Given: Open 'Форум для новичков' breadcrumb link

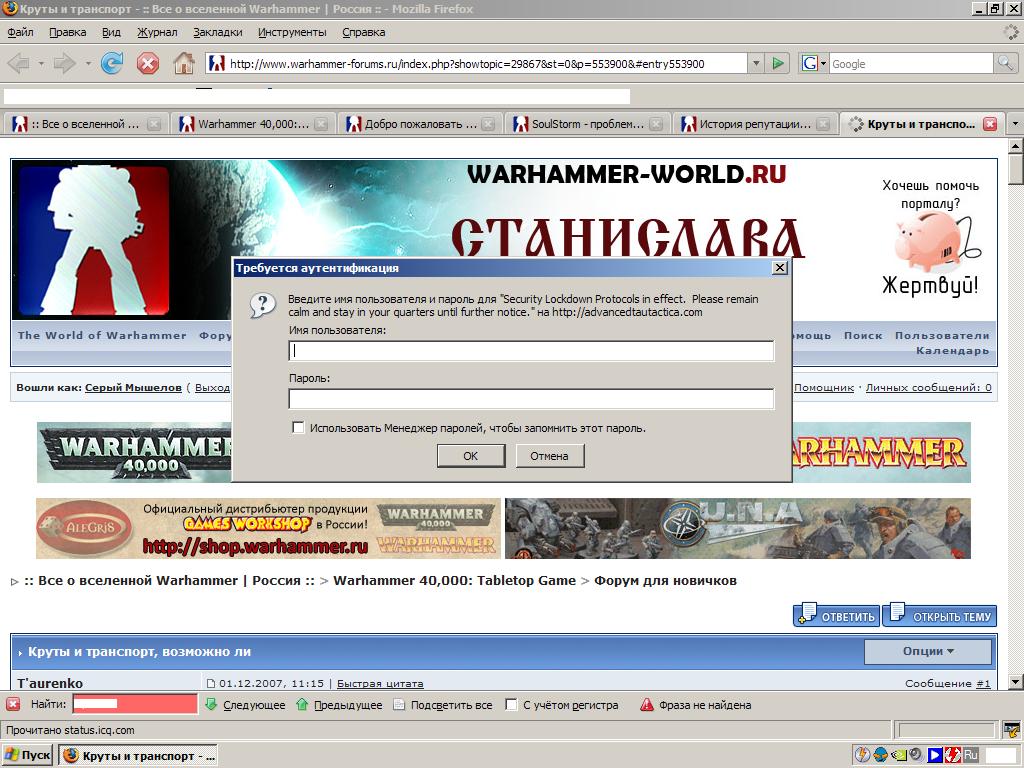Looking at the screenshot, I should click(665, 581).
